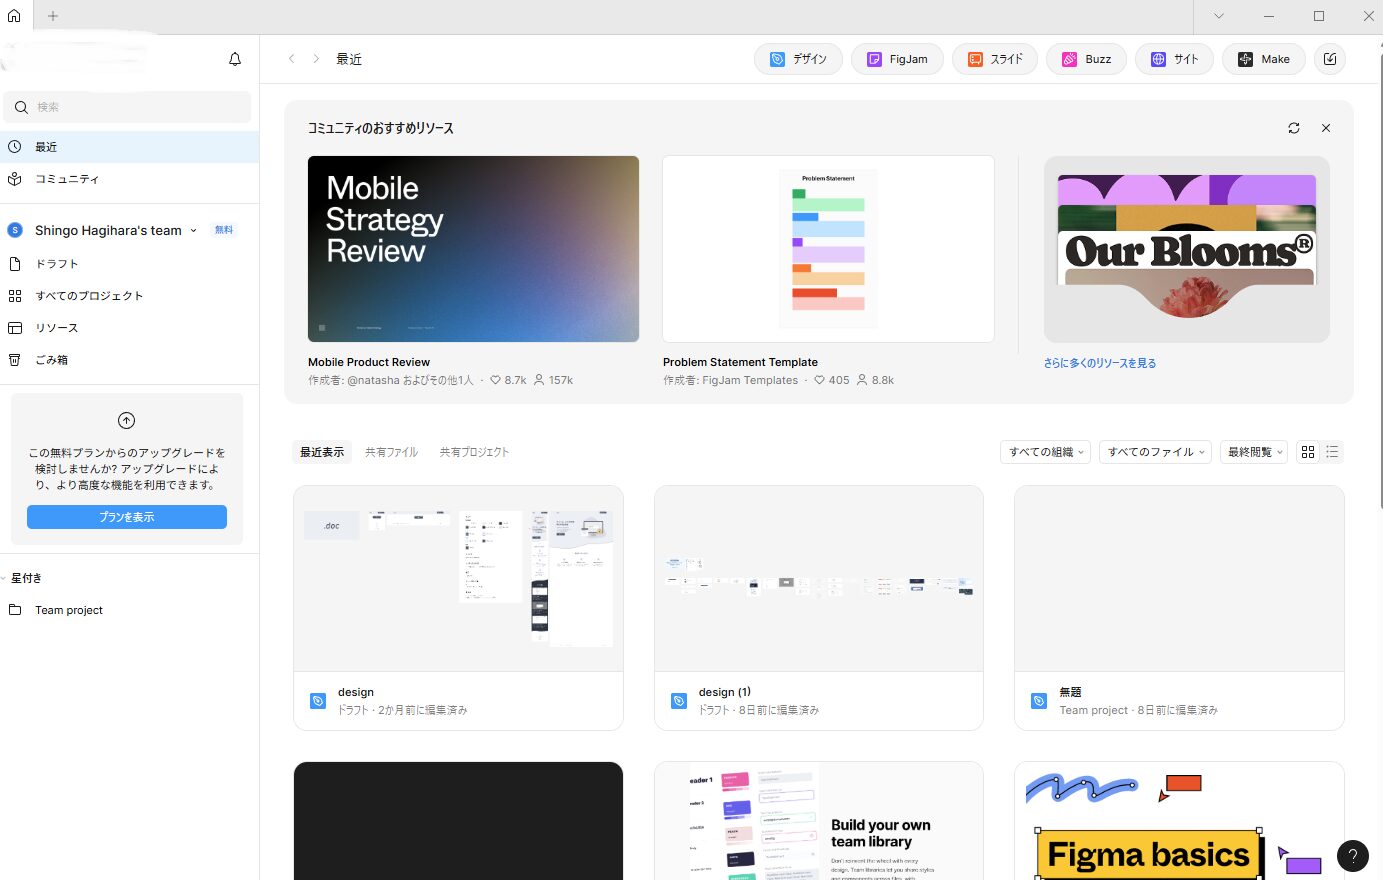The height and width of the screenshot is (880, 1383).
Task: Open the help question mark button
Action: (1352, 855)
